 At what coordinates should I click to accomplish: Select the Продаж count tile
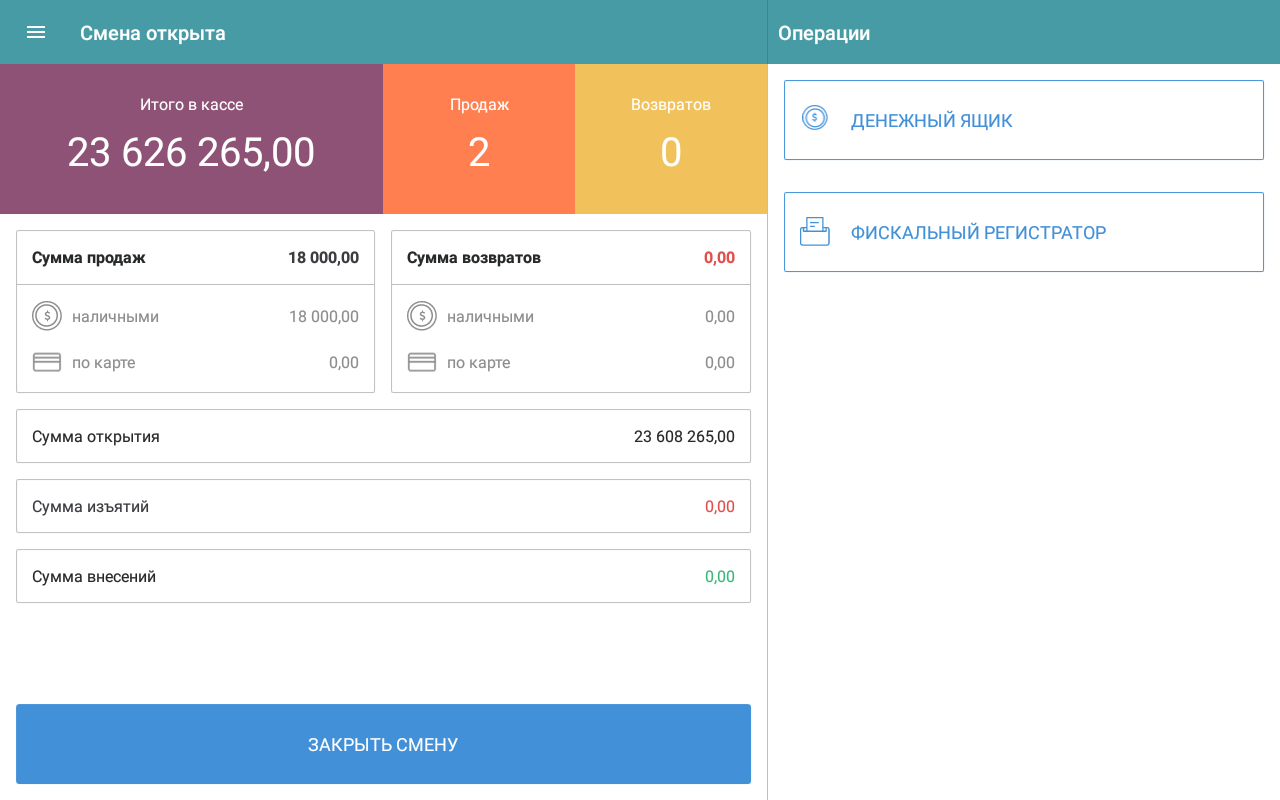[479, 139]
